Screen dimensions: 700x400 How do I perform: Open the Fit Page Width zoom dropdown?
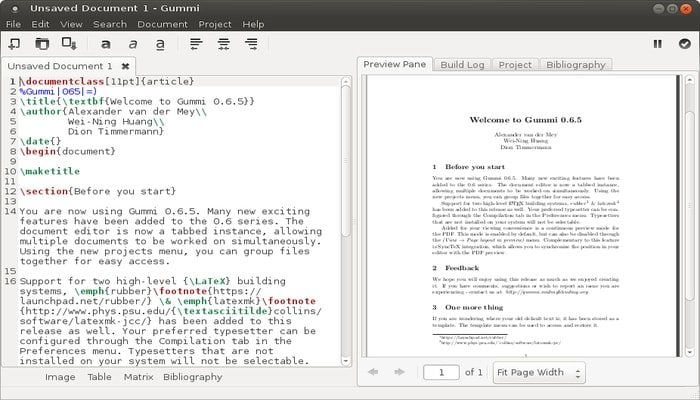point(539,372)
